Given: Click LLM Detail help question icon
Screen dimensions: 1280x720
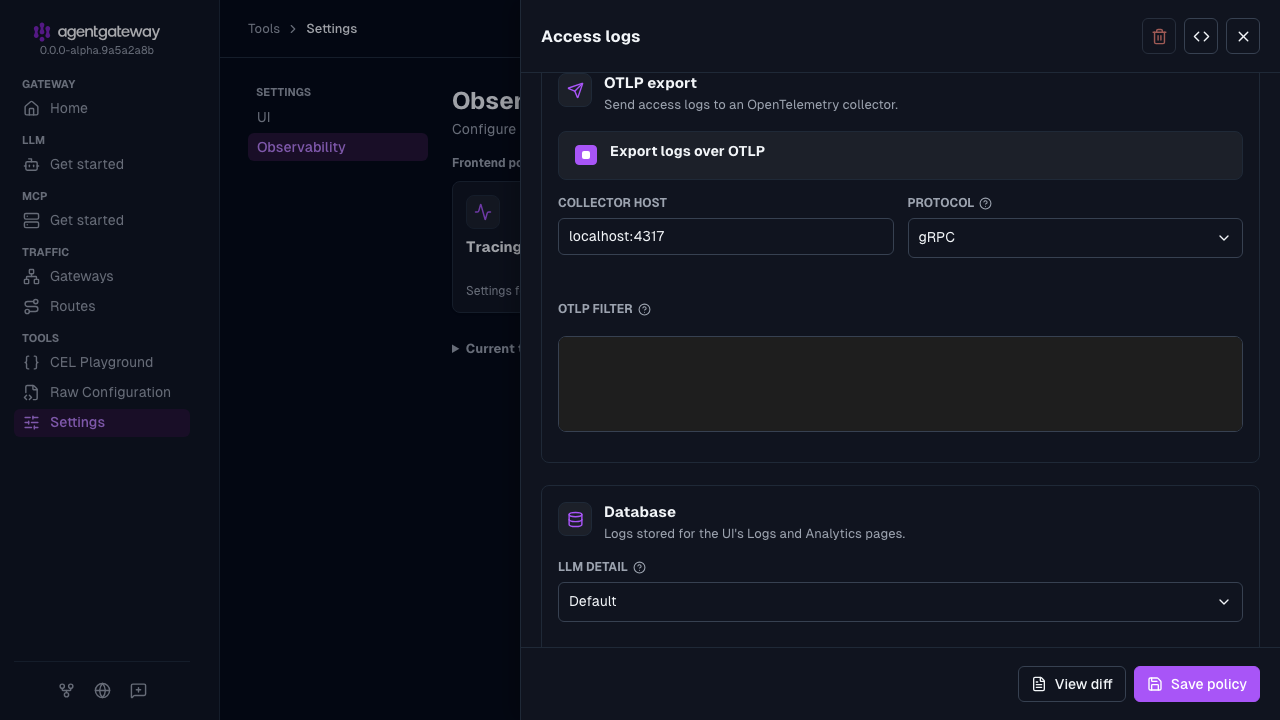Looking at the screenshot, I should coord(640,567).
